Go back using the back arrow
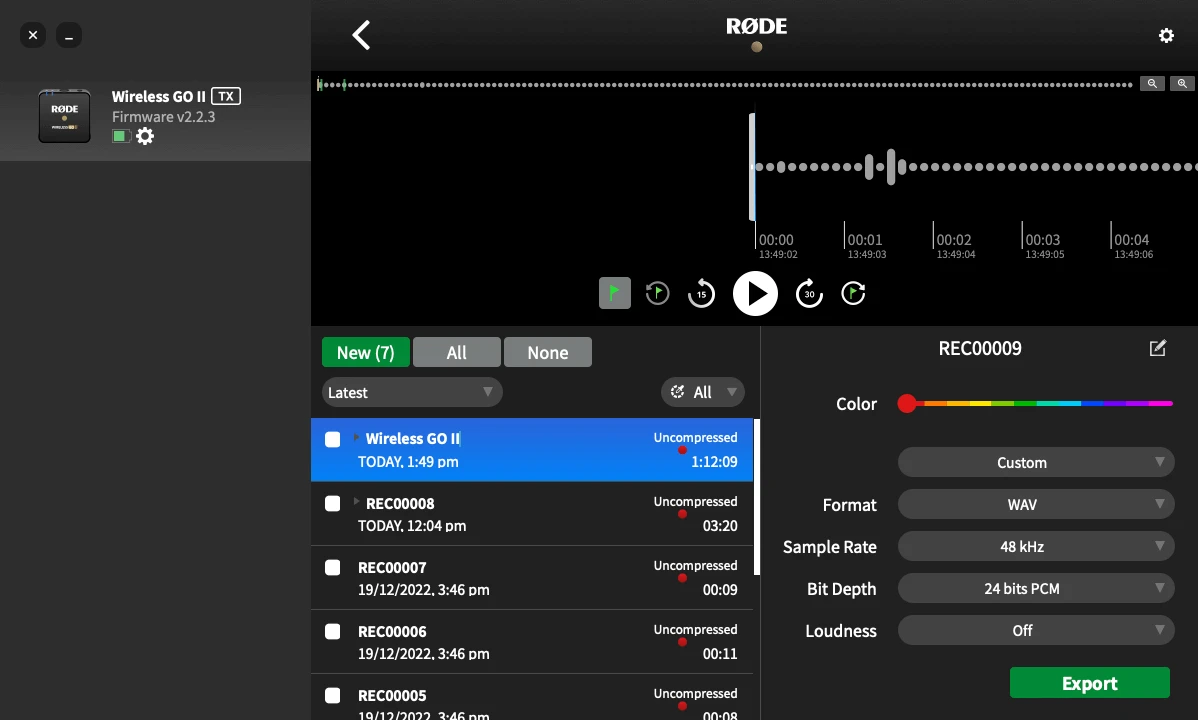The height and width of the screenshot is (720, 1198). 361,36
